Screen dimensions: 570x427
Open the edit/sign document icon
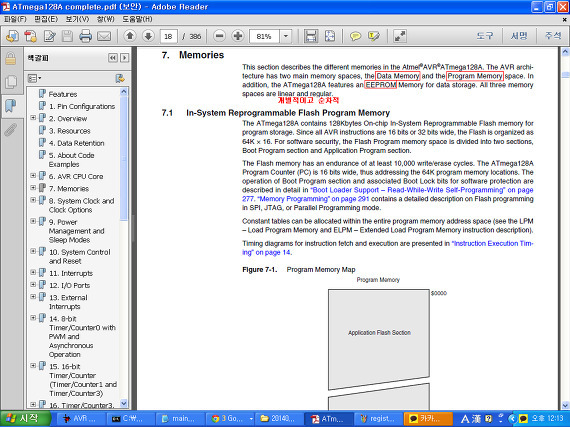click(49, 36)
